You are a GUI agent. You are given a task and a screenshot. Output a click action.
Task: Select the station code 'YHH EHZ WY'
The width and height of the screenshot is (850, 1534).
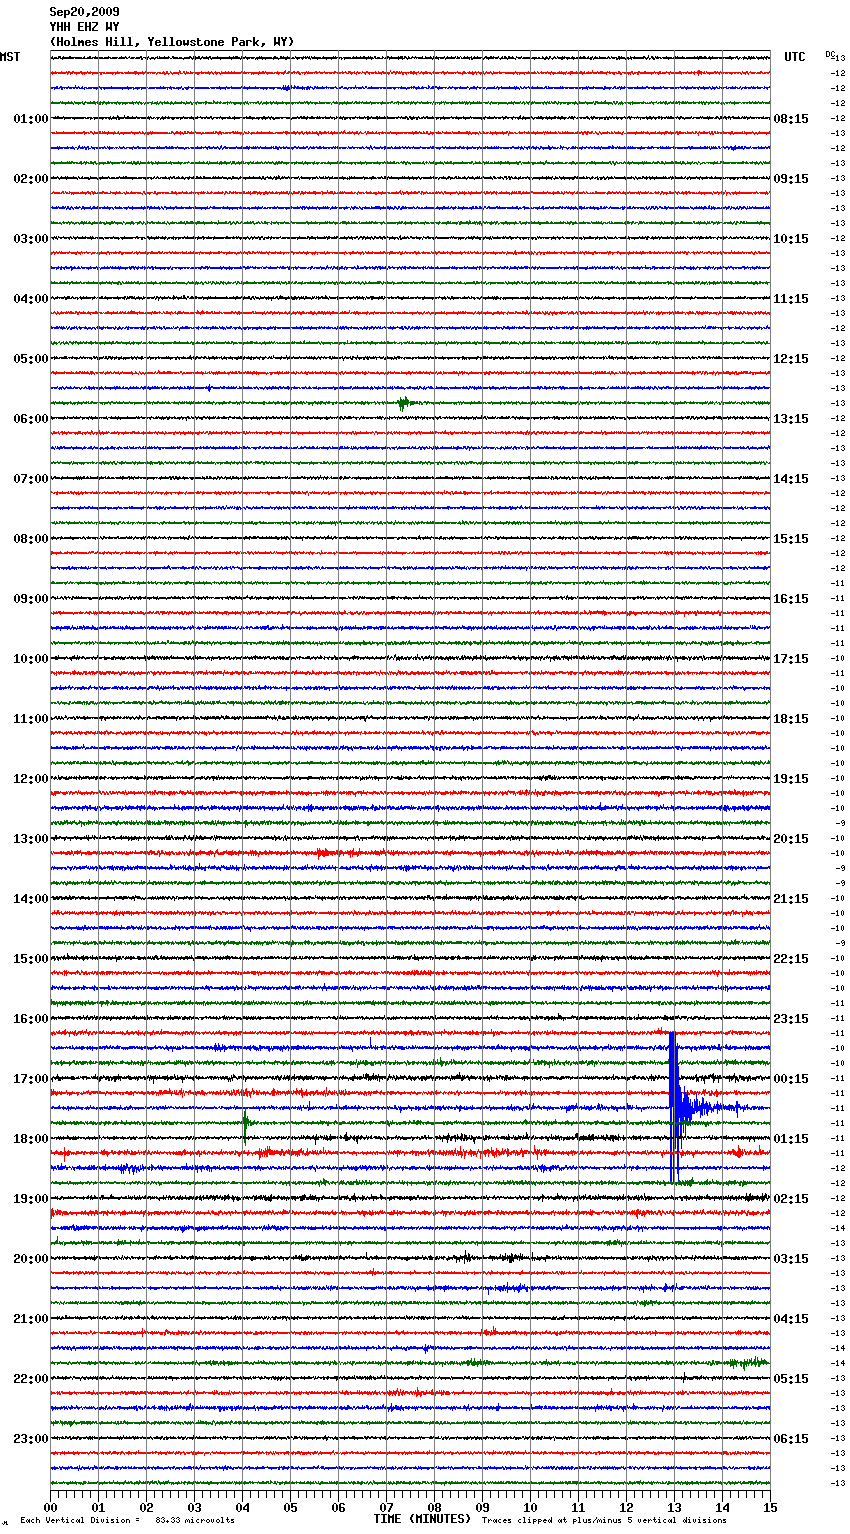tap(84, 27)
